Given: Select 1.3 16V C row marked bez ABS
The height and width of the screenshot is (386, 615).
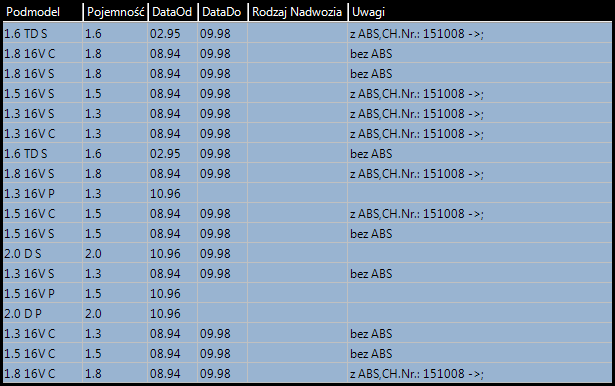Looking at the screenshot, I should [x=307, y=333].
